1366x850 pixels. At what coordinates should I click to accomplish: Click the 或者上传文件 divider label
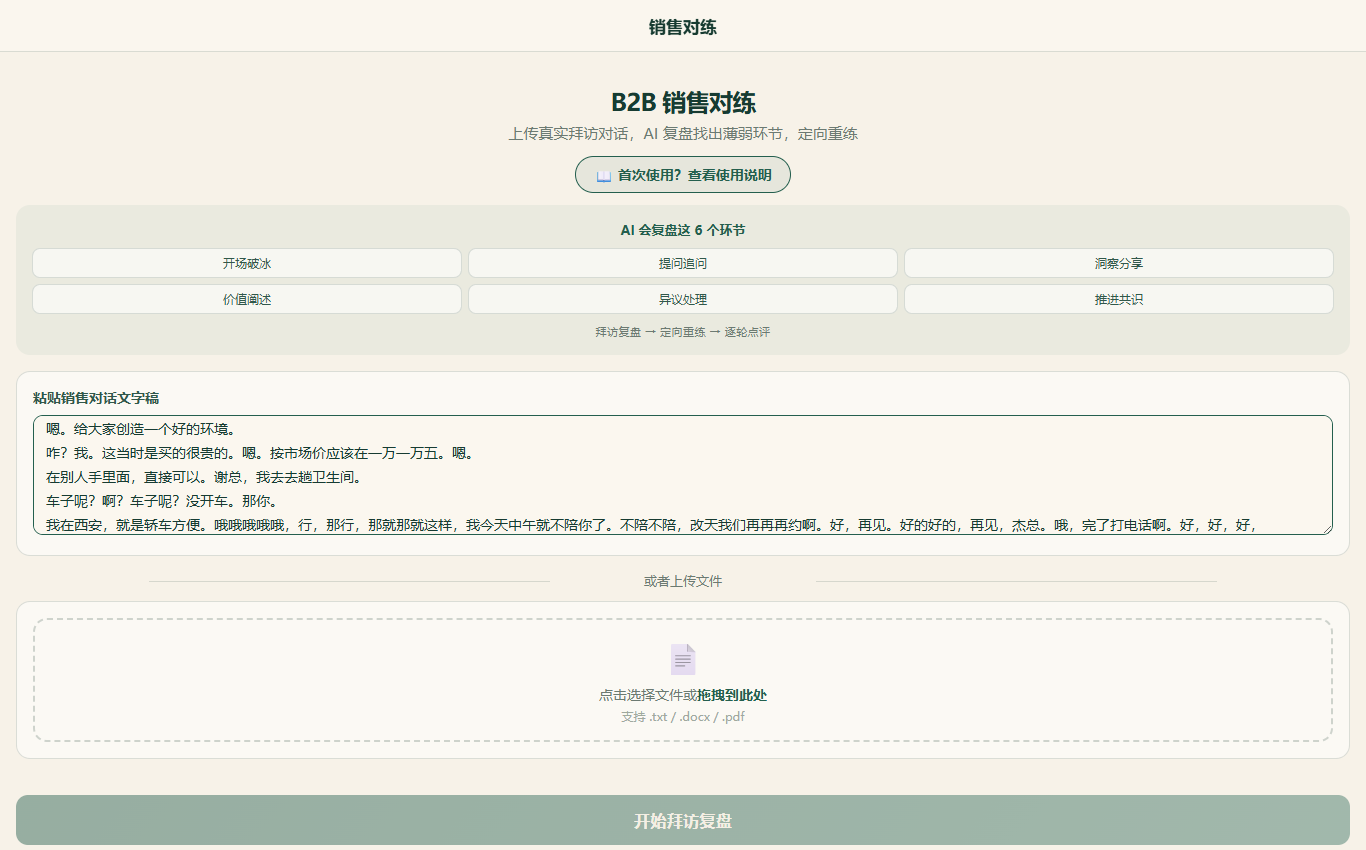(683, 581)
